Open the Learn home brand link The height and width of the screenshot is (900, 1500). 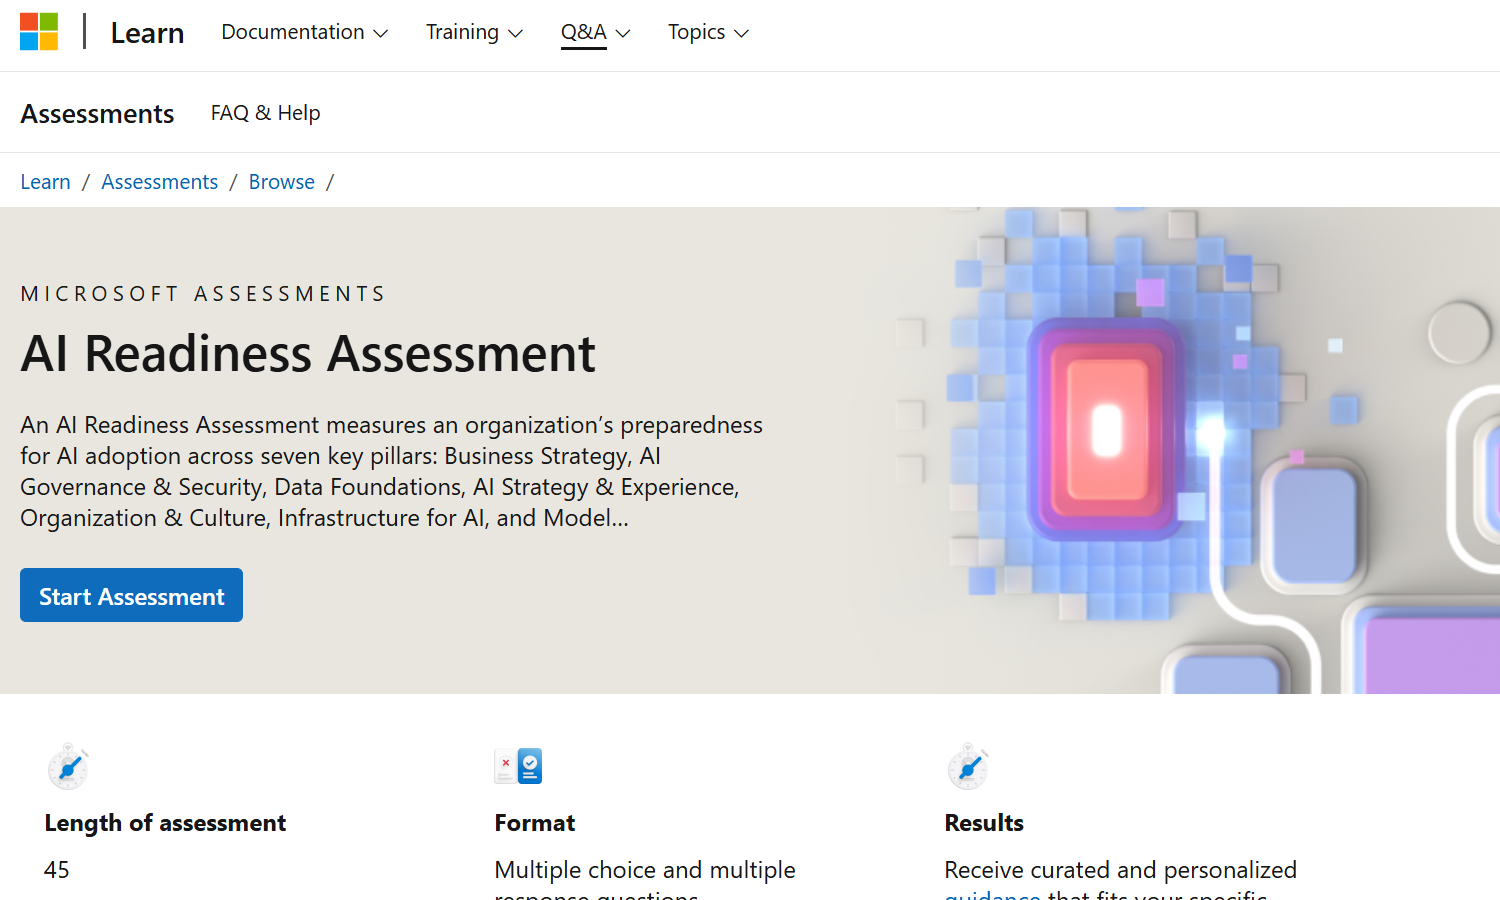tap(147, 33)
